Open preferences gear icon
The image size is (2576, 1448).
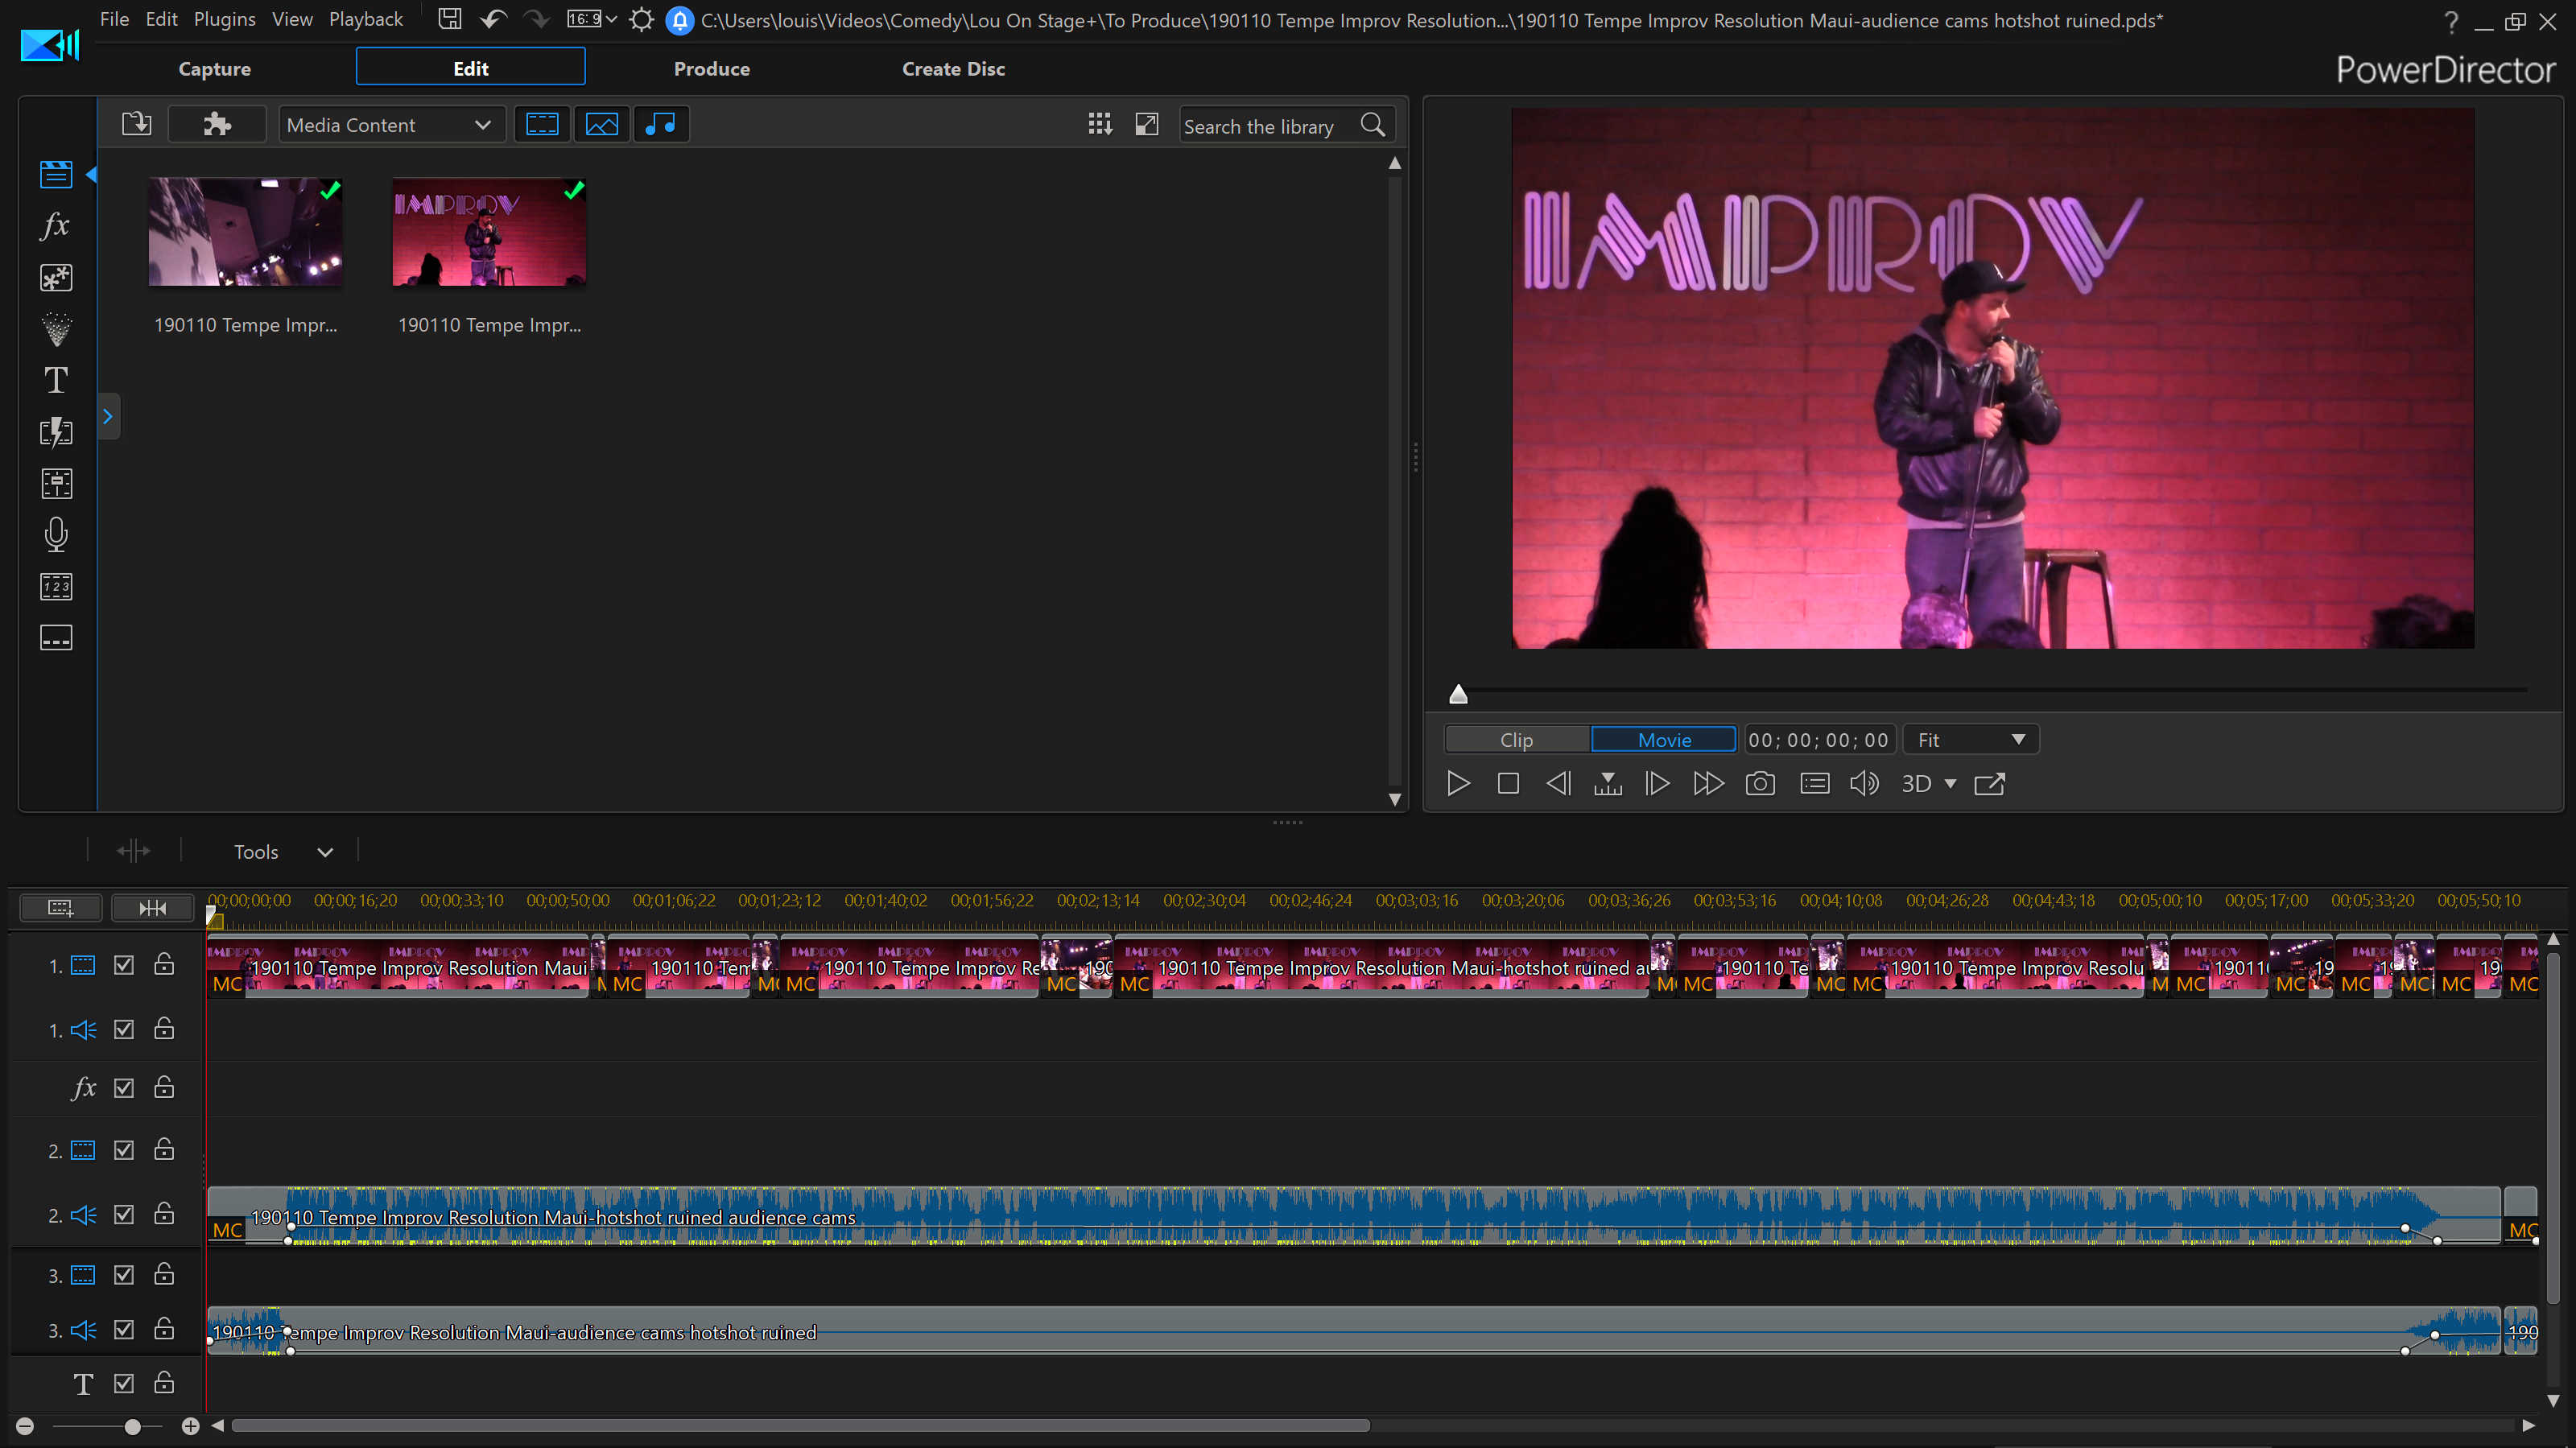pyautogui.click(x=641, y=19)
